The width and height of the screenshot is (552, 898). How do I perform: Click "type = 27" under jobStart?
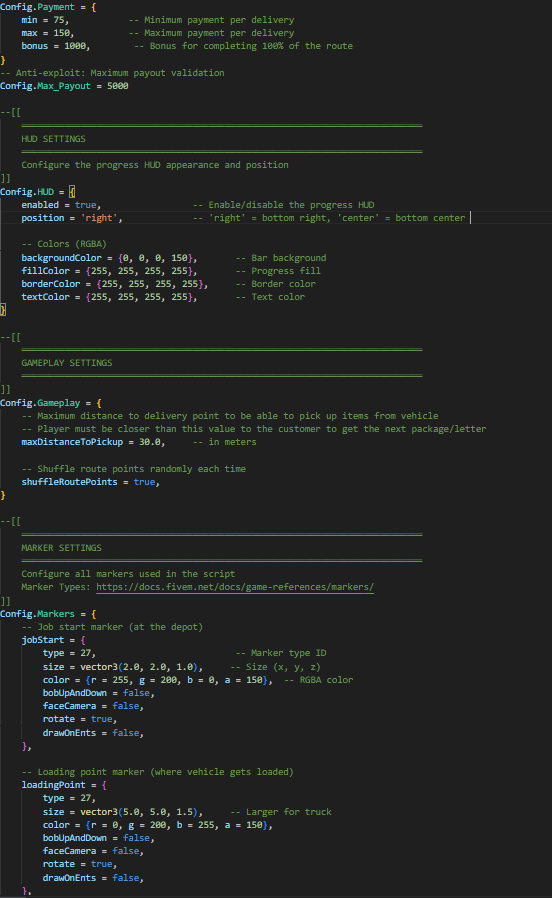[x=69, y=653]
